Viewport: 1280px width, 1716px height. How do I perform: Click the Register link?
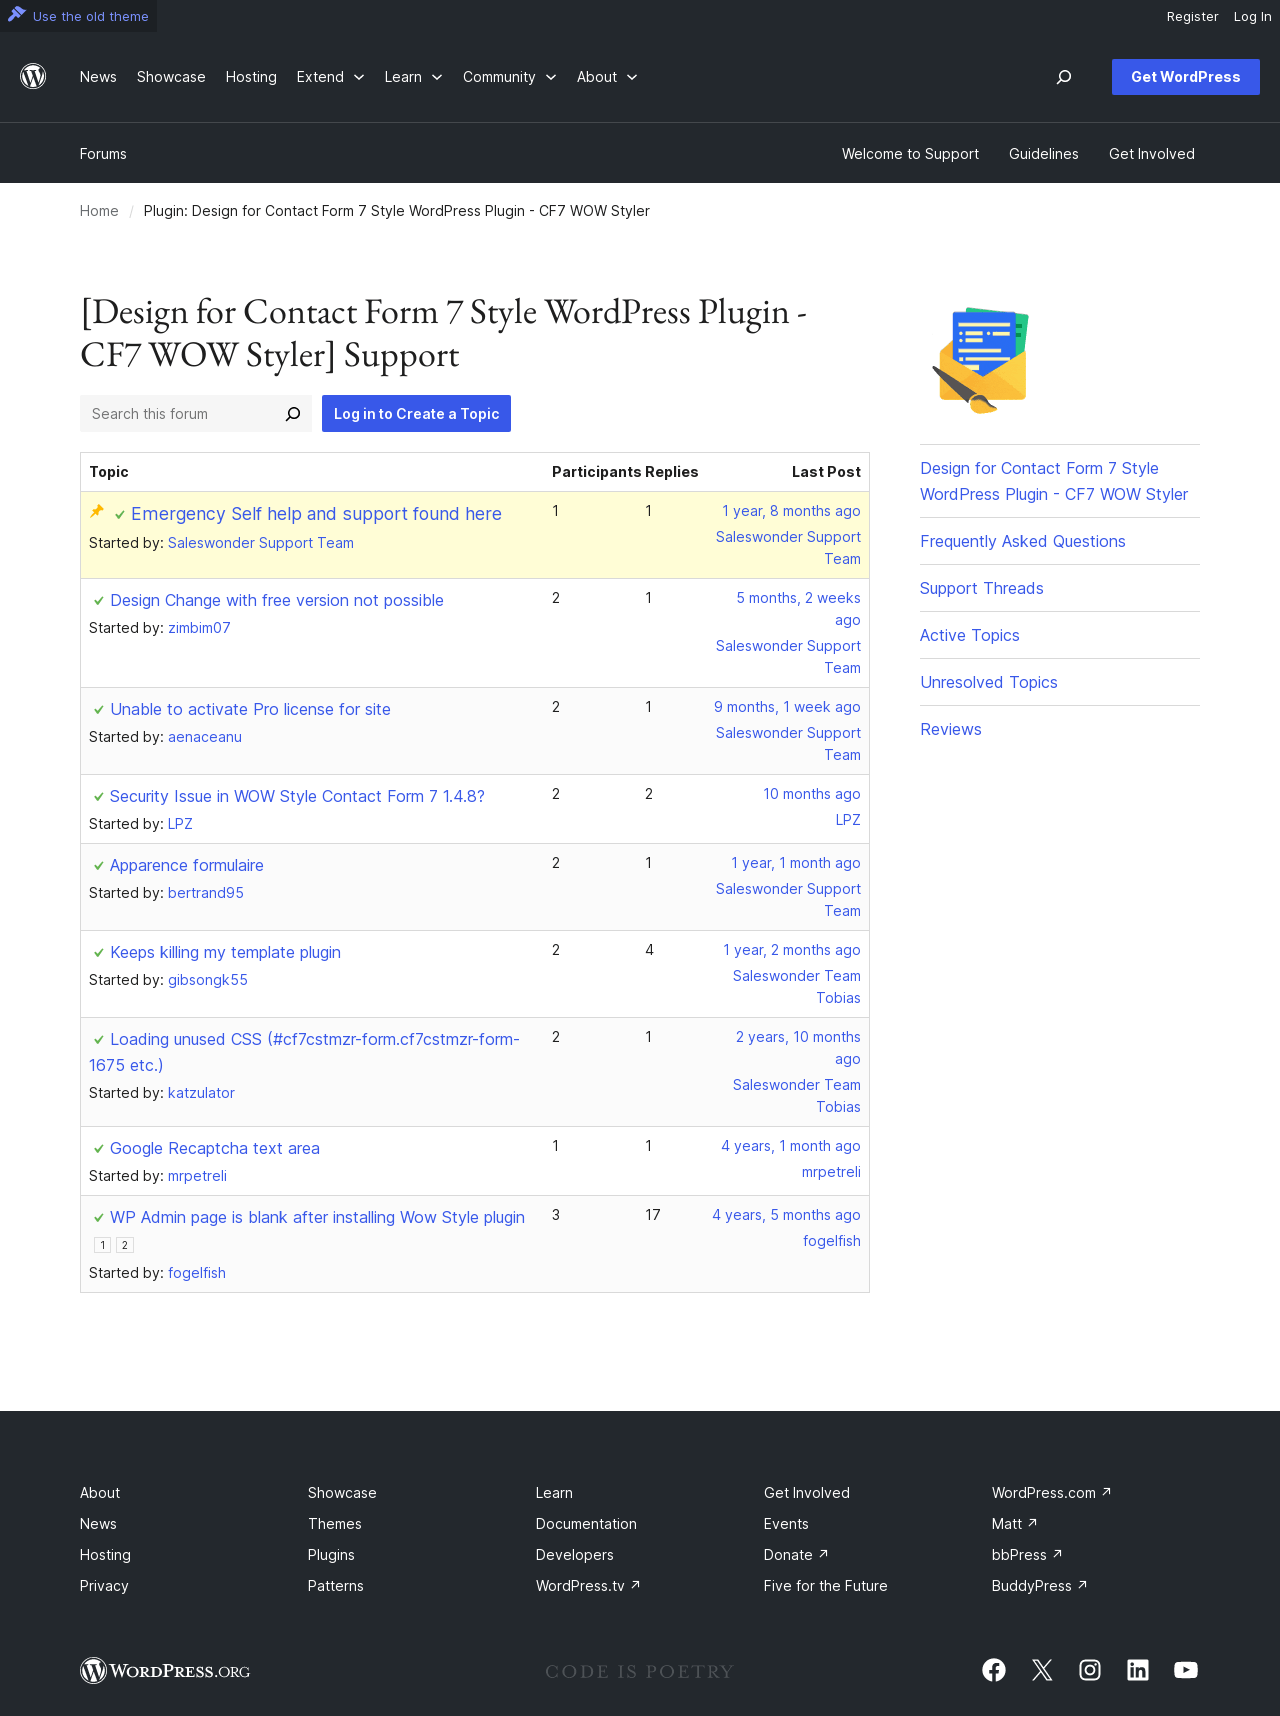pyautogui.click(x=1192, y=16)
